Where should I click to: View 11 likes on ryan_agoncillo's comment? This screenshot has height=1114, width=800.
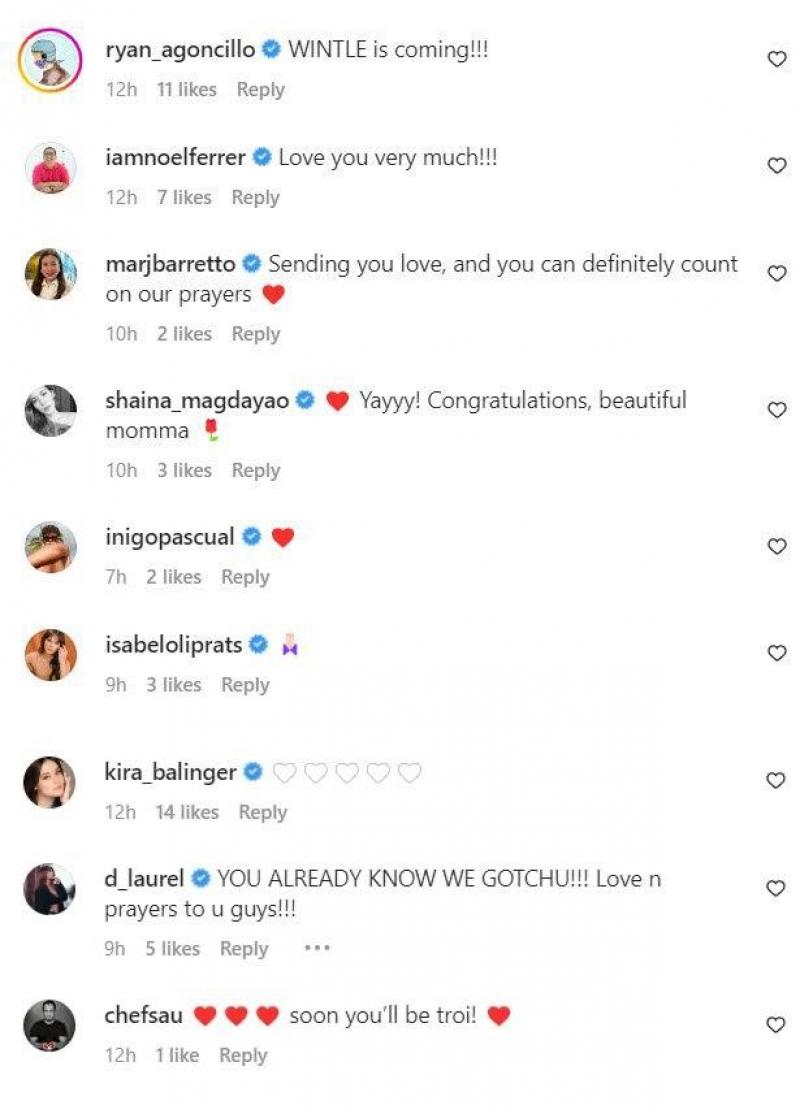click(186, 90)
